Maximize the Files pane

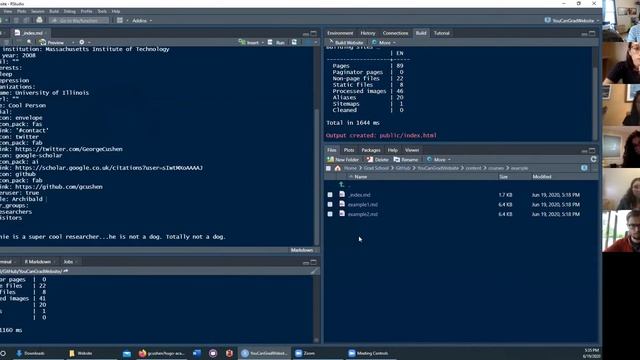click(592, 151)
